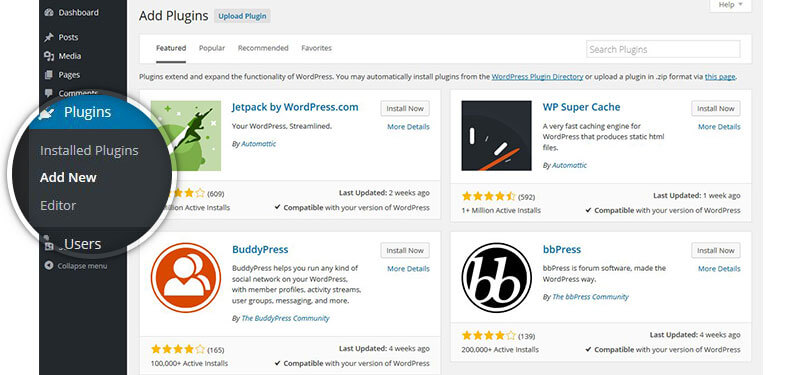Screen dimensions: 800x375
Task: Select Add New in Plugins submenu
Action: tap(68, 178)
